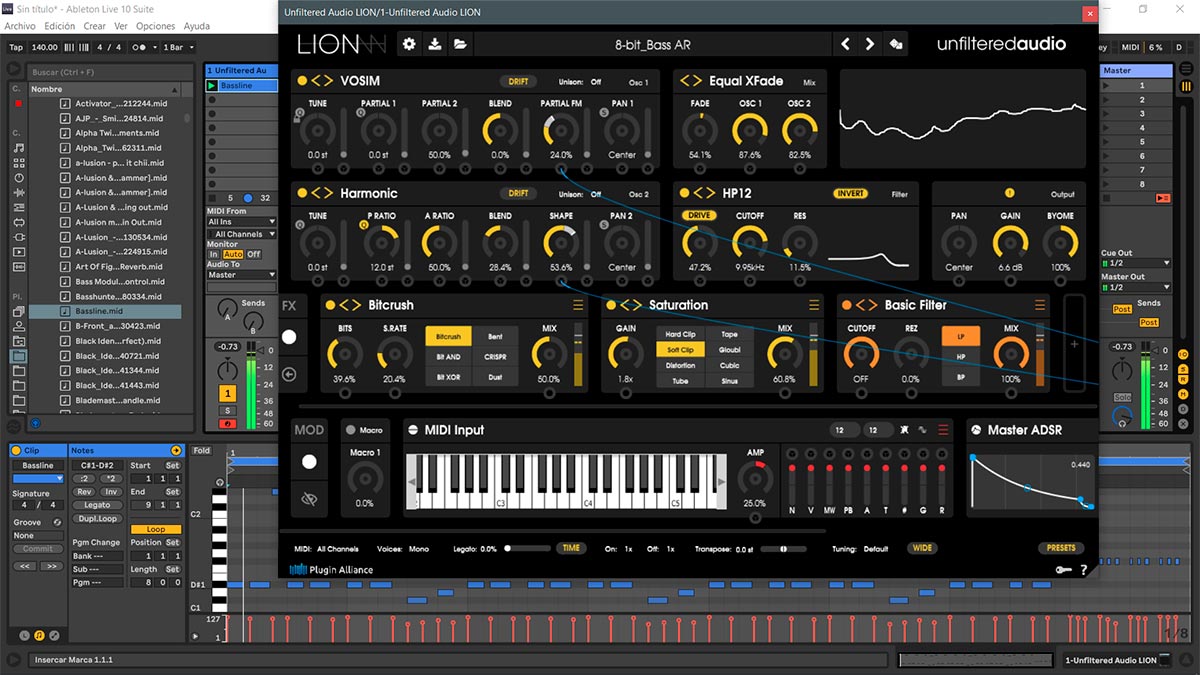
Task: Click the license key icon
Action: [x=1062, y=570]
